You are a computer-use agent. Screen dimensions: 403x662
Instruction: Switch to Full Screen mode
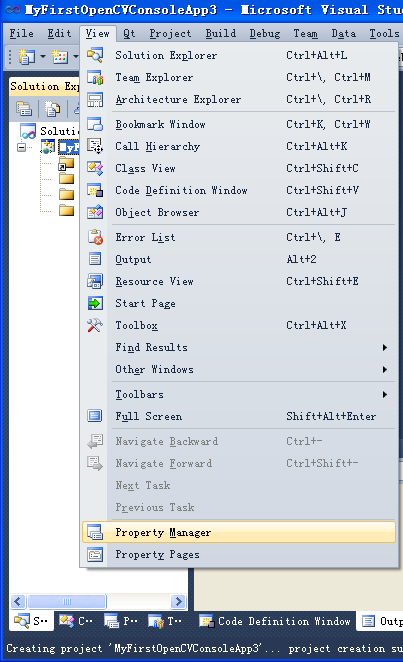click(x=239, y=416)
